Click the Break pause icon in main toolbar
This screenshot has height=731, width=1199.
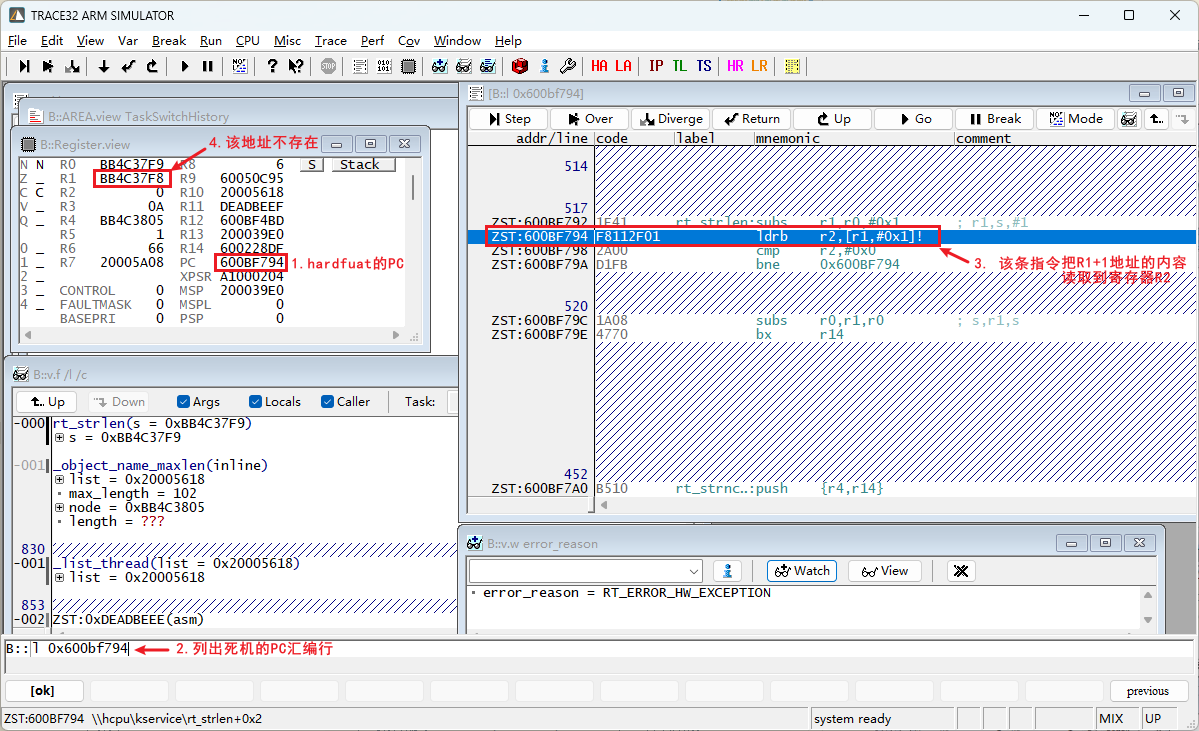(x=208, y=67)
